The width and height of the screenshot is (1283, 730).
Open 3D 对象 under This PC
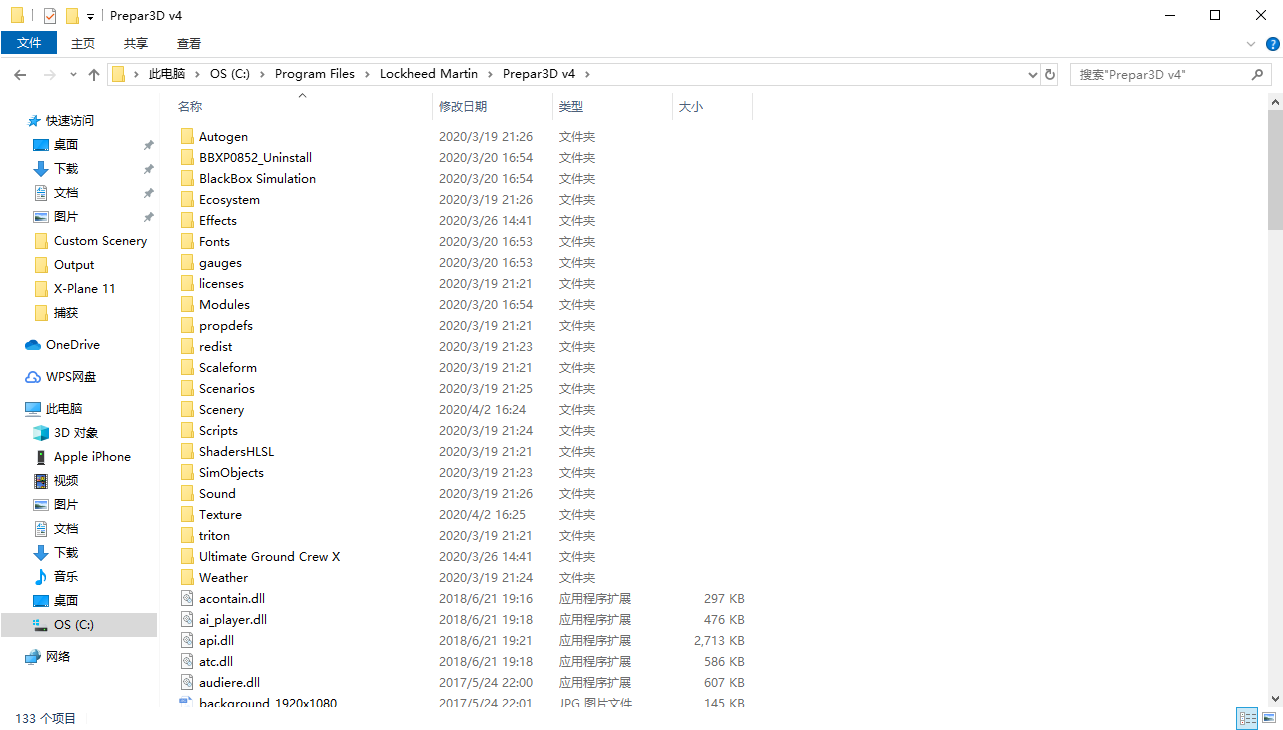point(76,433)
